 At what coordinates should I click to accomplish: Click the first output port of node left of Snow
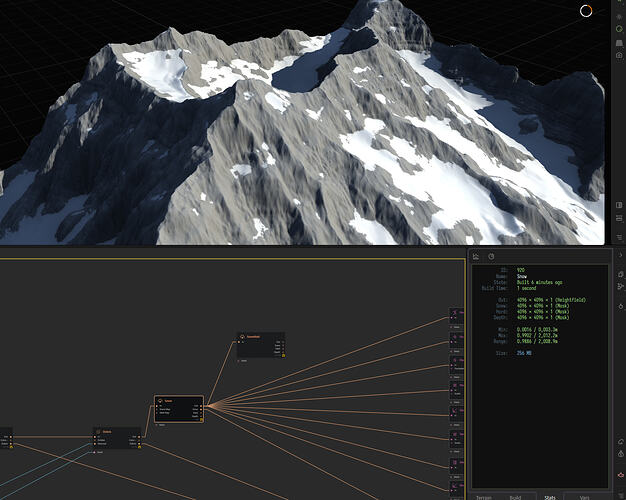tap(139, 437)
